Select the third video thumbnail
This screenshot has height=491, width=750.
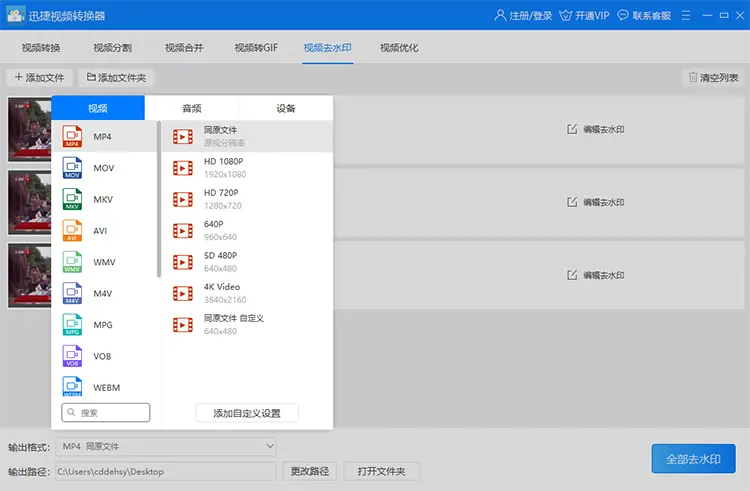[x=30, y=275]
